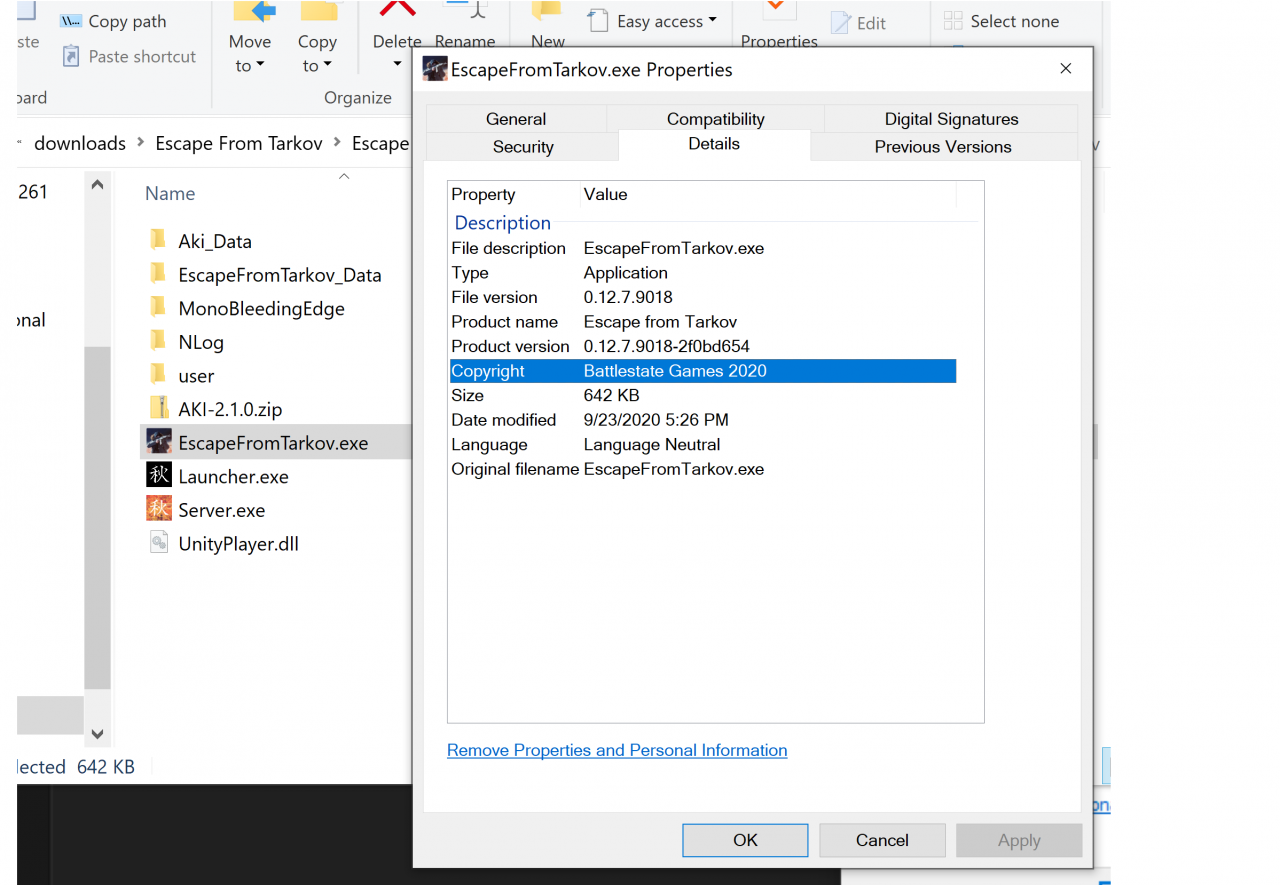Click the MonoBleedingEdge folder name
Screen dimensions: 1280x885
coord(261,309)
